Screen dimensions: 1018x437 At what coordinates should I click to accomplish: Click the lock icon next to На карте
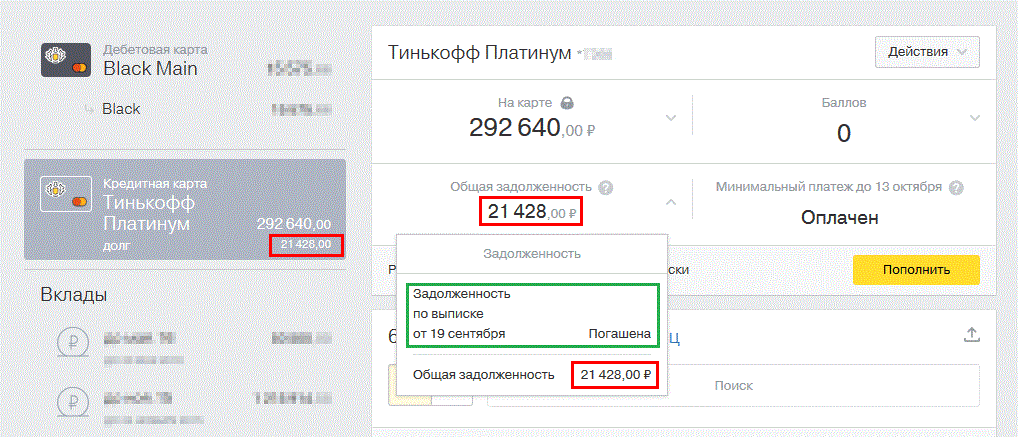(x=568, y=103)
